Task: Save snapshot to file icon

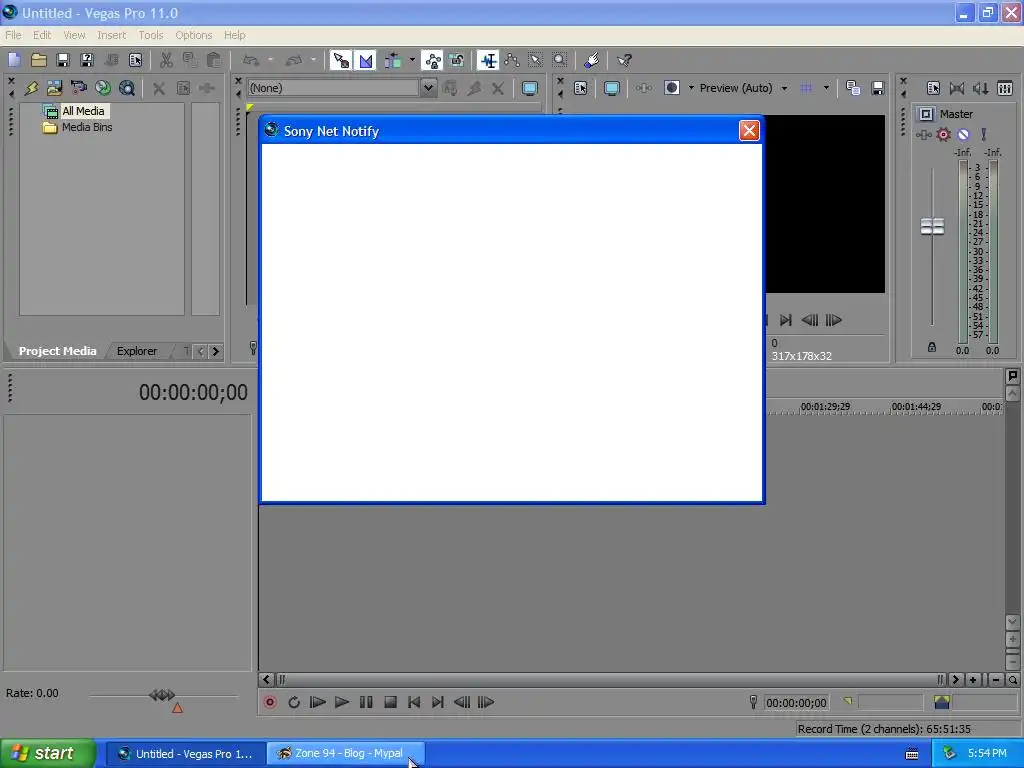Action: [877, 88]
